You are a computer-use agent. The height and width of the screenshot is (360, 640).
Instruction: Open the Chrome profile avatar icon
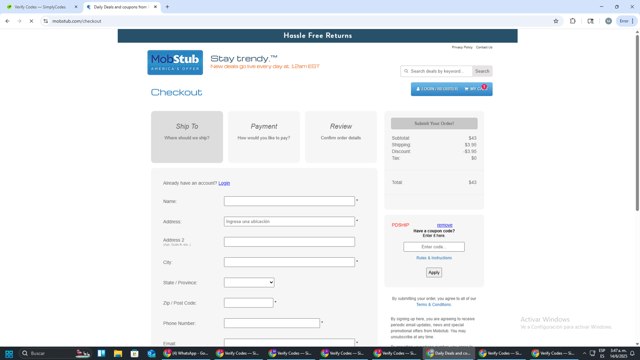tap(608, 21)
